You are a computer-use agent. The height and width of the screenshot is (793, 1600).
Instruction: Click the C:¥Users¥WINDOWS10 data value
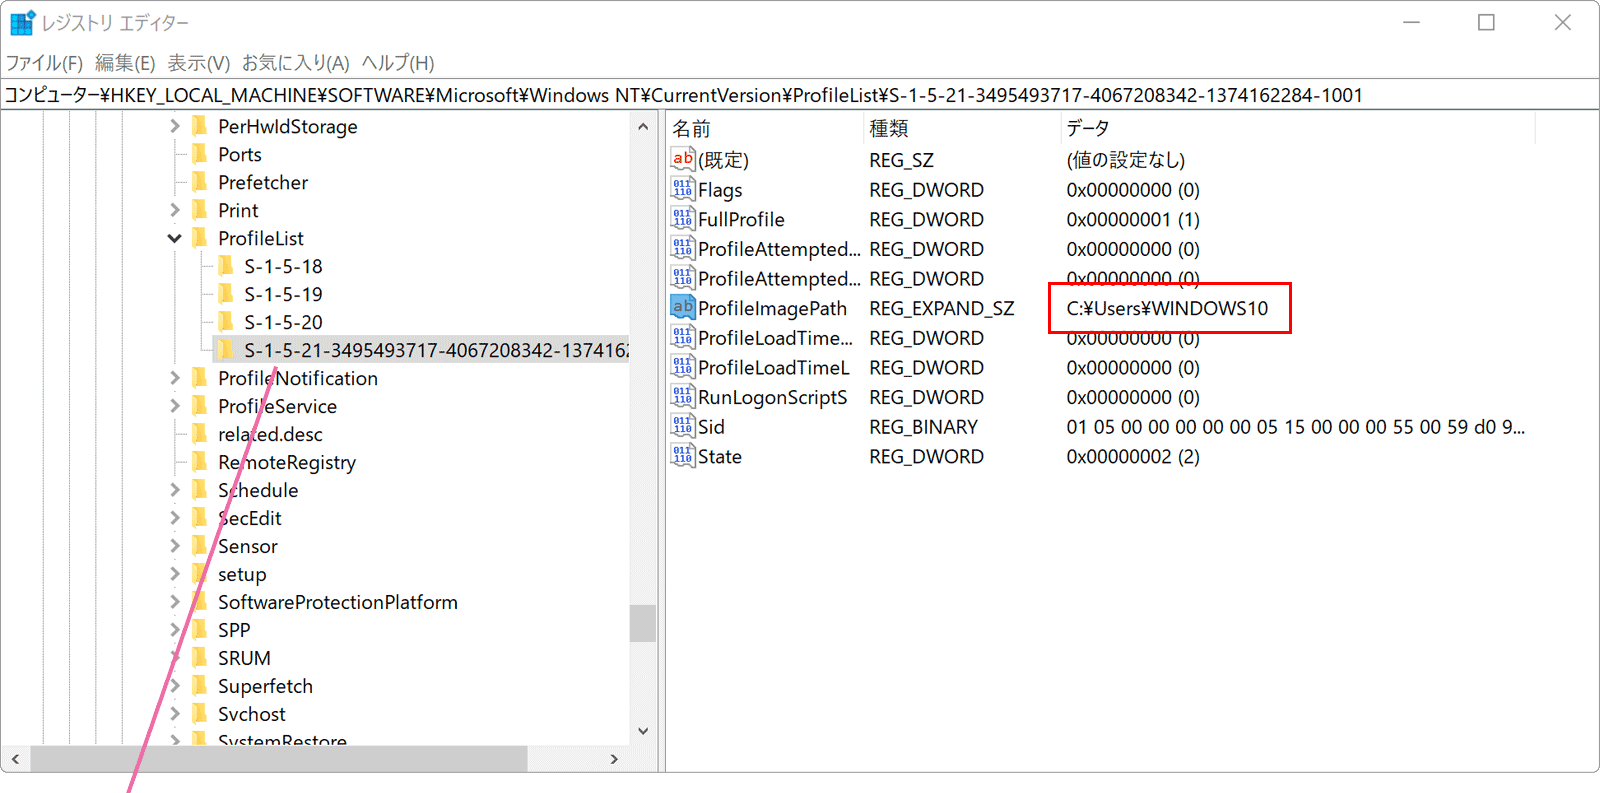[1167, 308]
